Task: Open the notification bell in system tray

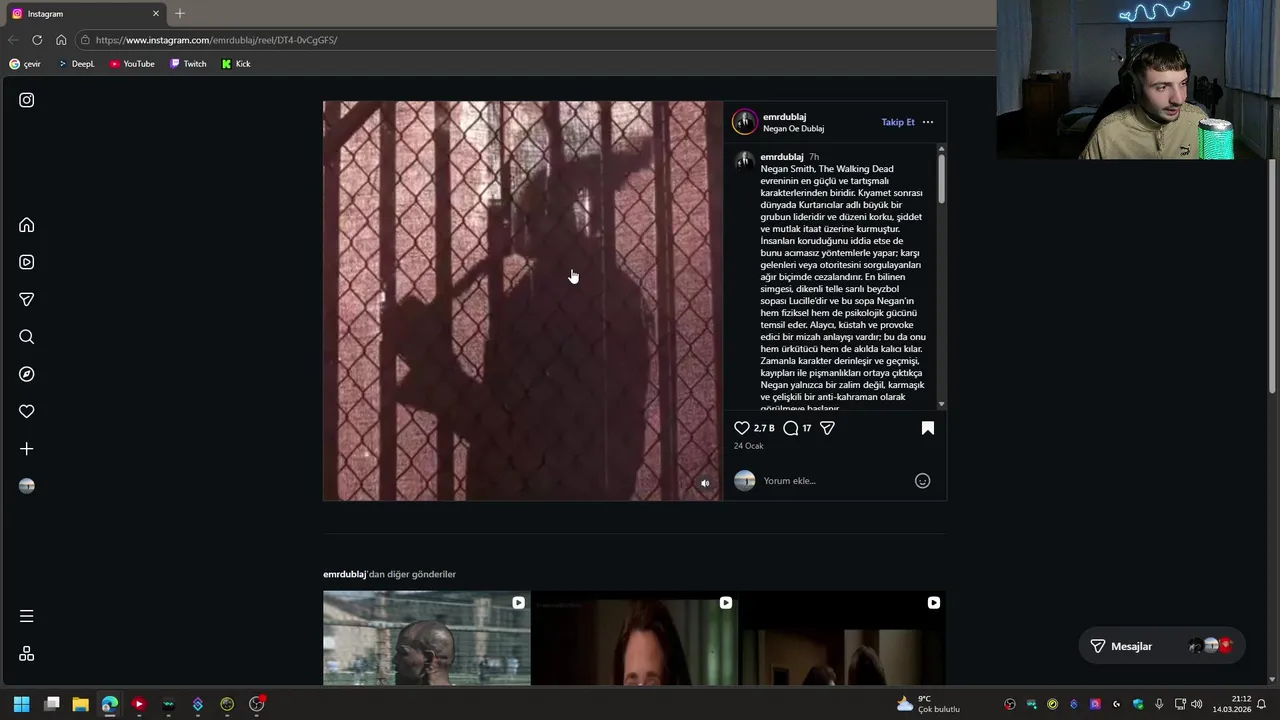Action: [x=1261, y=704]
